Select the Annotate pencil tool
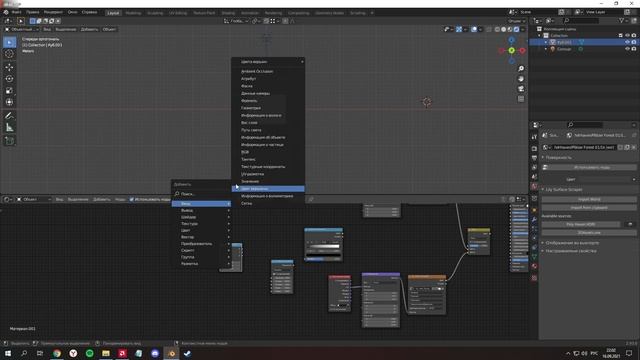 click(9, 116)
